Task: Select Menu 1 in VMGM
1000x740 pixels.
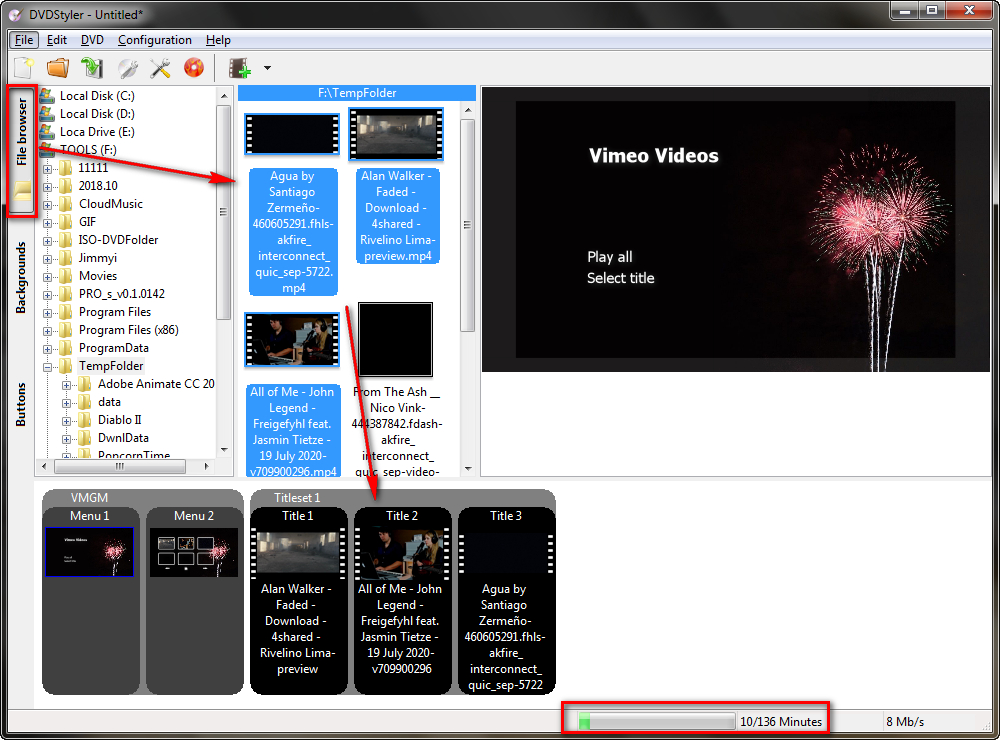Action: click(x=90, y=552)
